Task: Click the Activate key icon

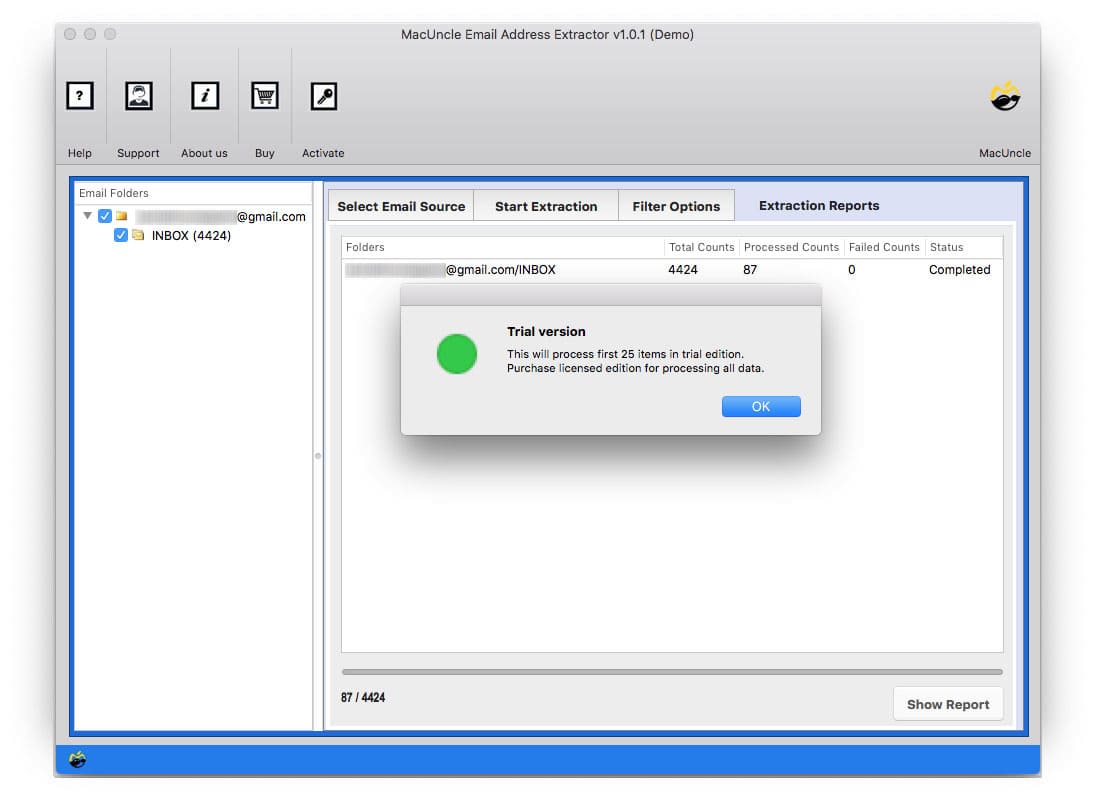Action: coord(323,96)
